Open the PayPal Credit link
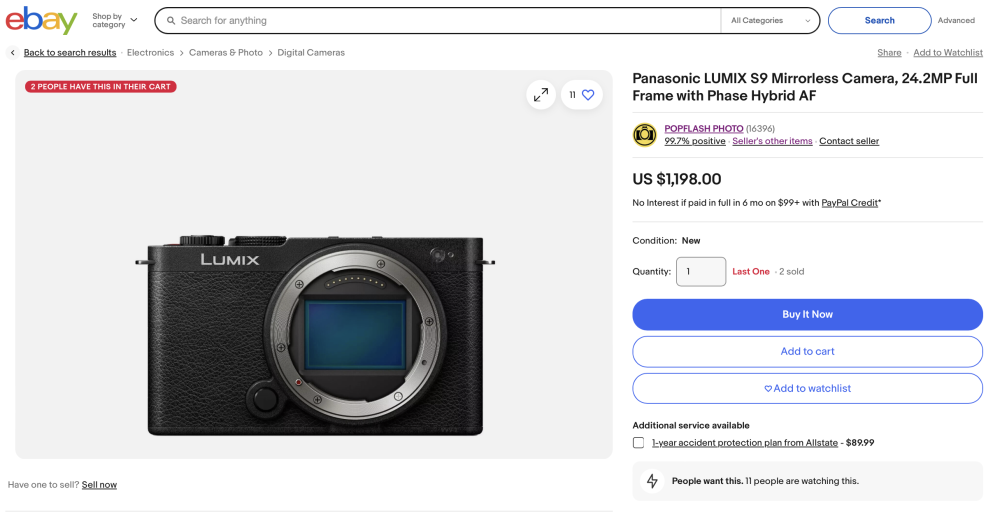The width and height of the screenshot is (1000, 512). click(x=850, y=203)
